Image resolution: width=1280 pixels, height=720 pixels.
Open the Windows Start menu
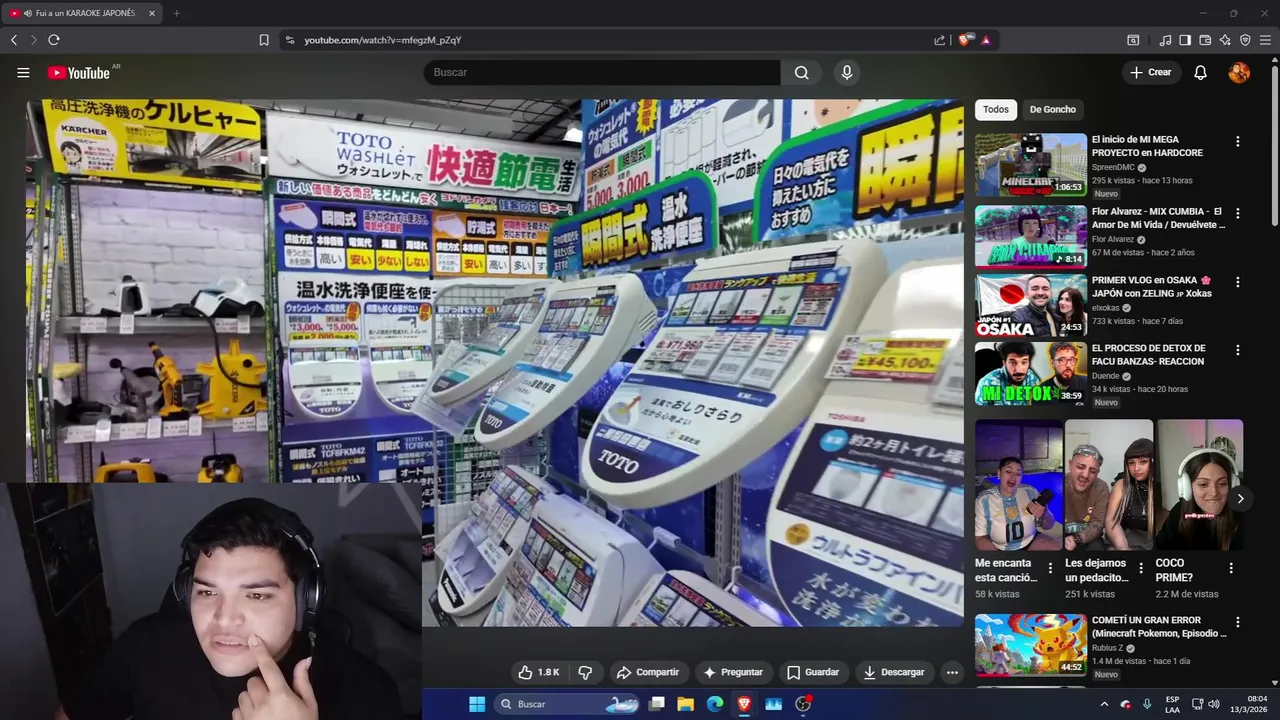[477, 704]
